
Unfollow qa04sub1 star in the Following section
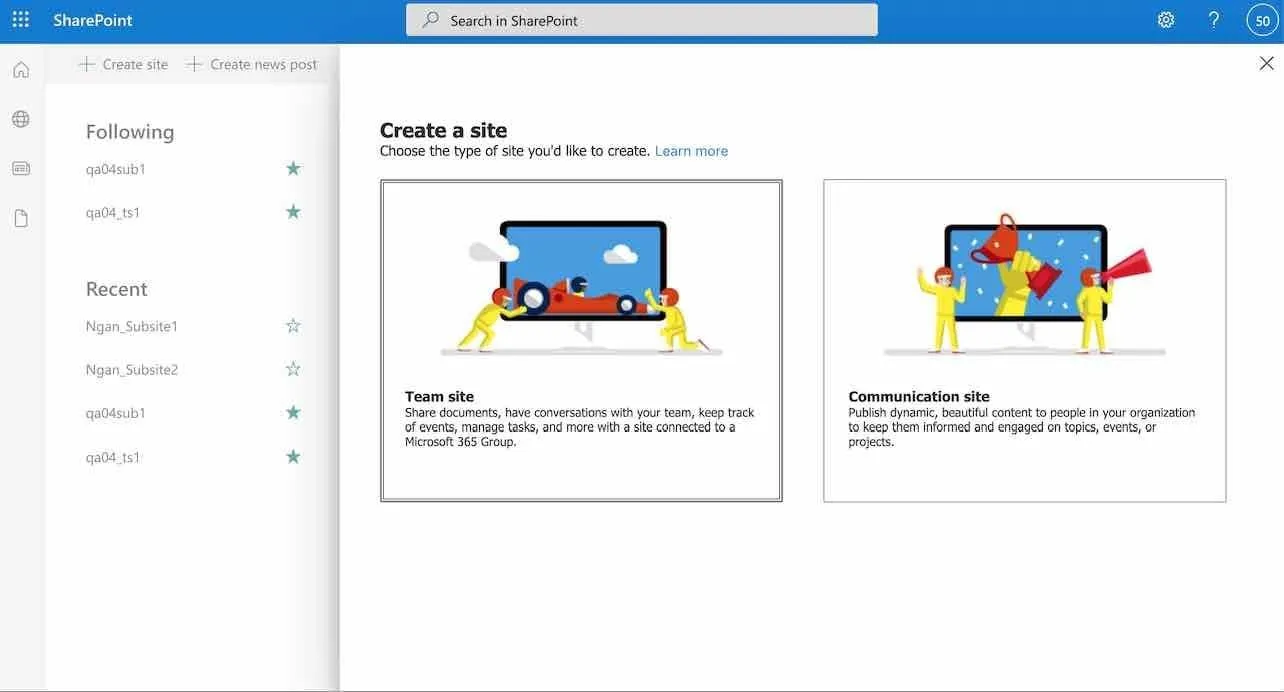[x=293, y=169]
